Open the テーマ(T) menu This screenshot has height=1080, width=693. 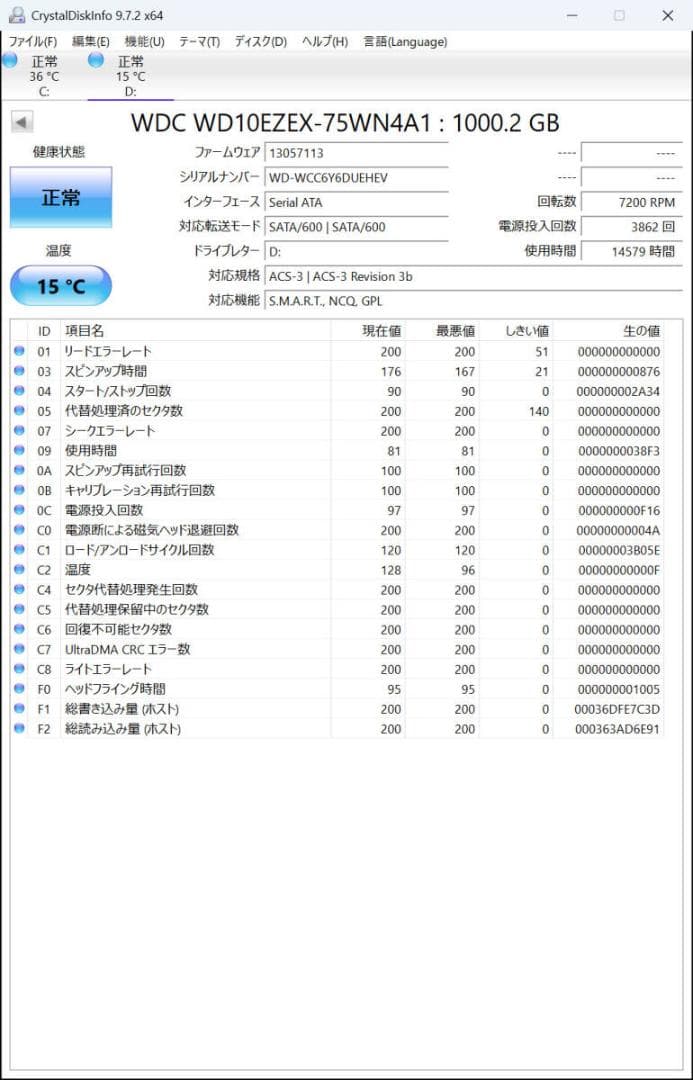(x=200, y=41)
